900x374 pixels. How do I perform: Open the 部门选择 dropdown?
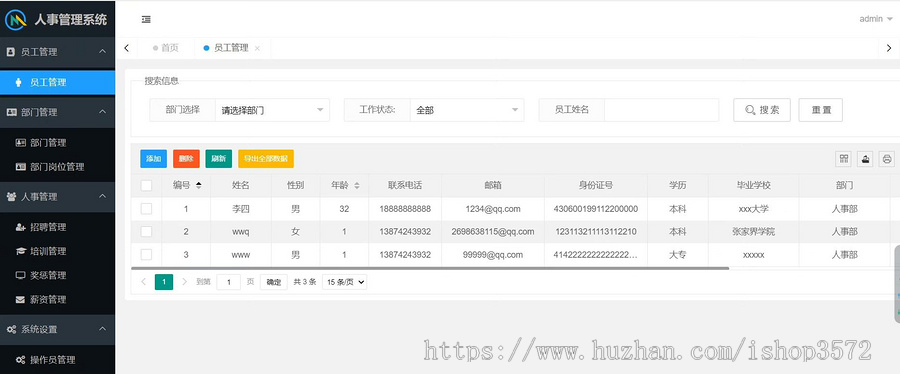coord(272,110)
